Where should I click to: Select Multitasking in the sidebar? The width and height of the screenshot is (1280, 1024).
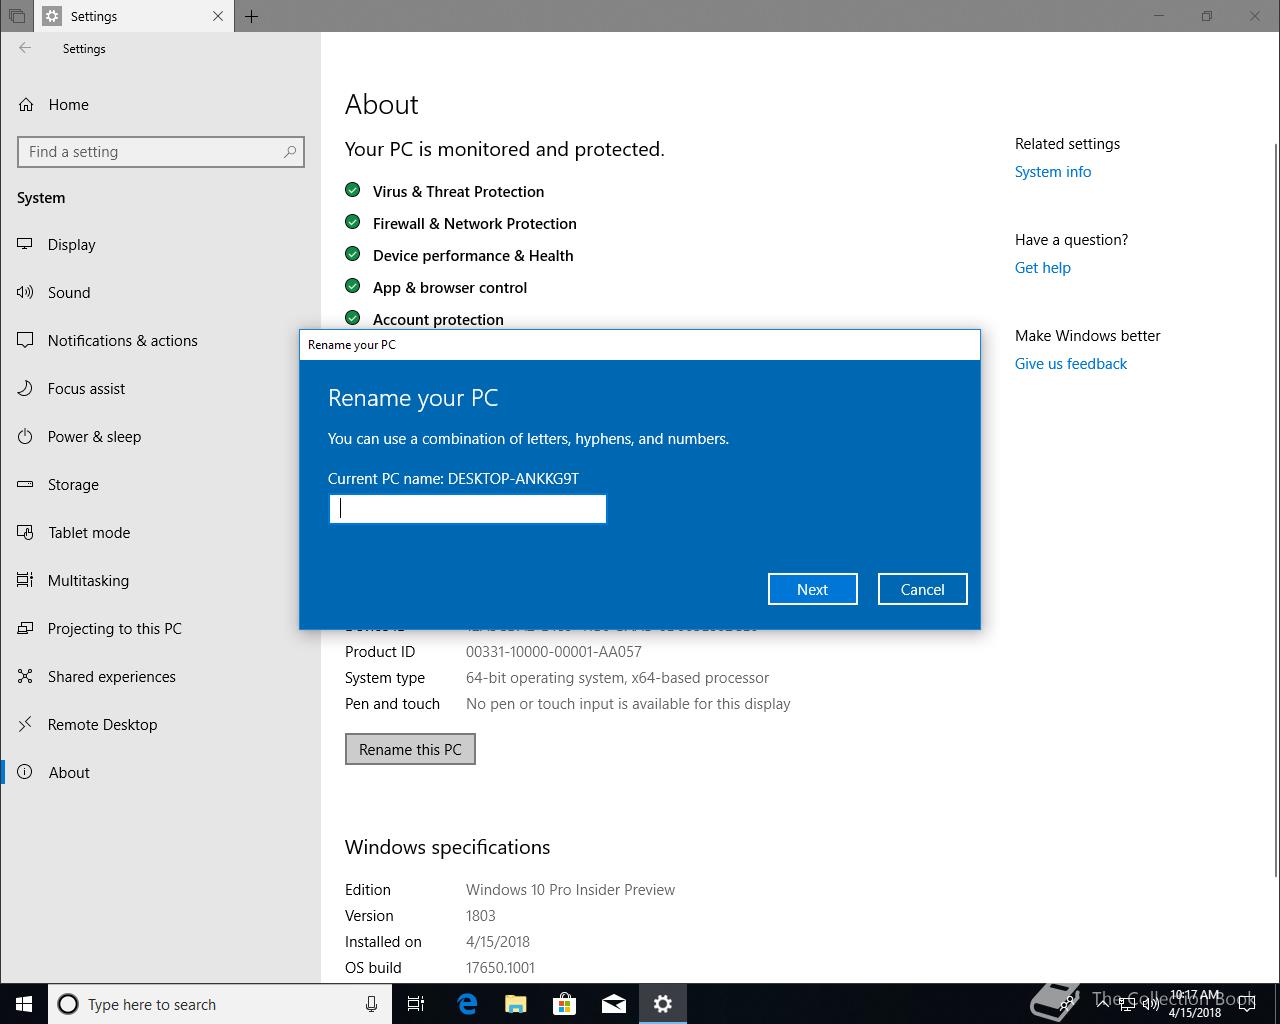tap(88, 581)
